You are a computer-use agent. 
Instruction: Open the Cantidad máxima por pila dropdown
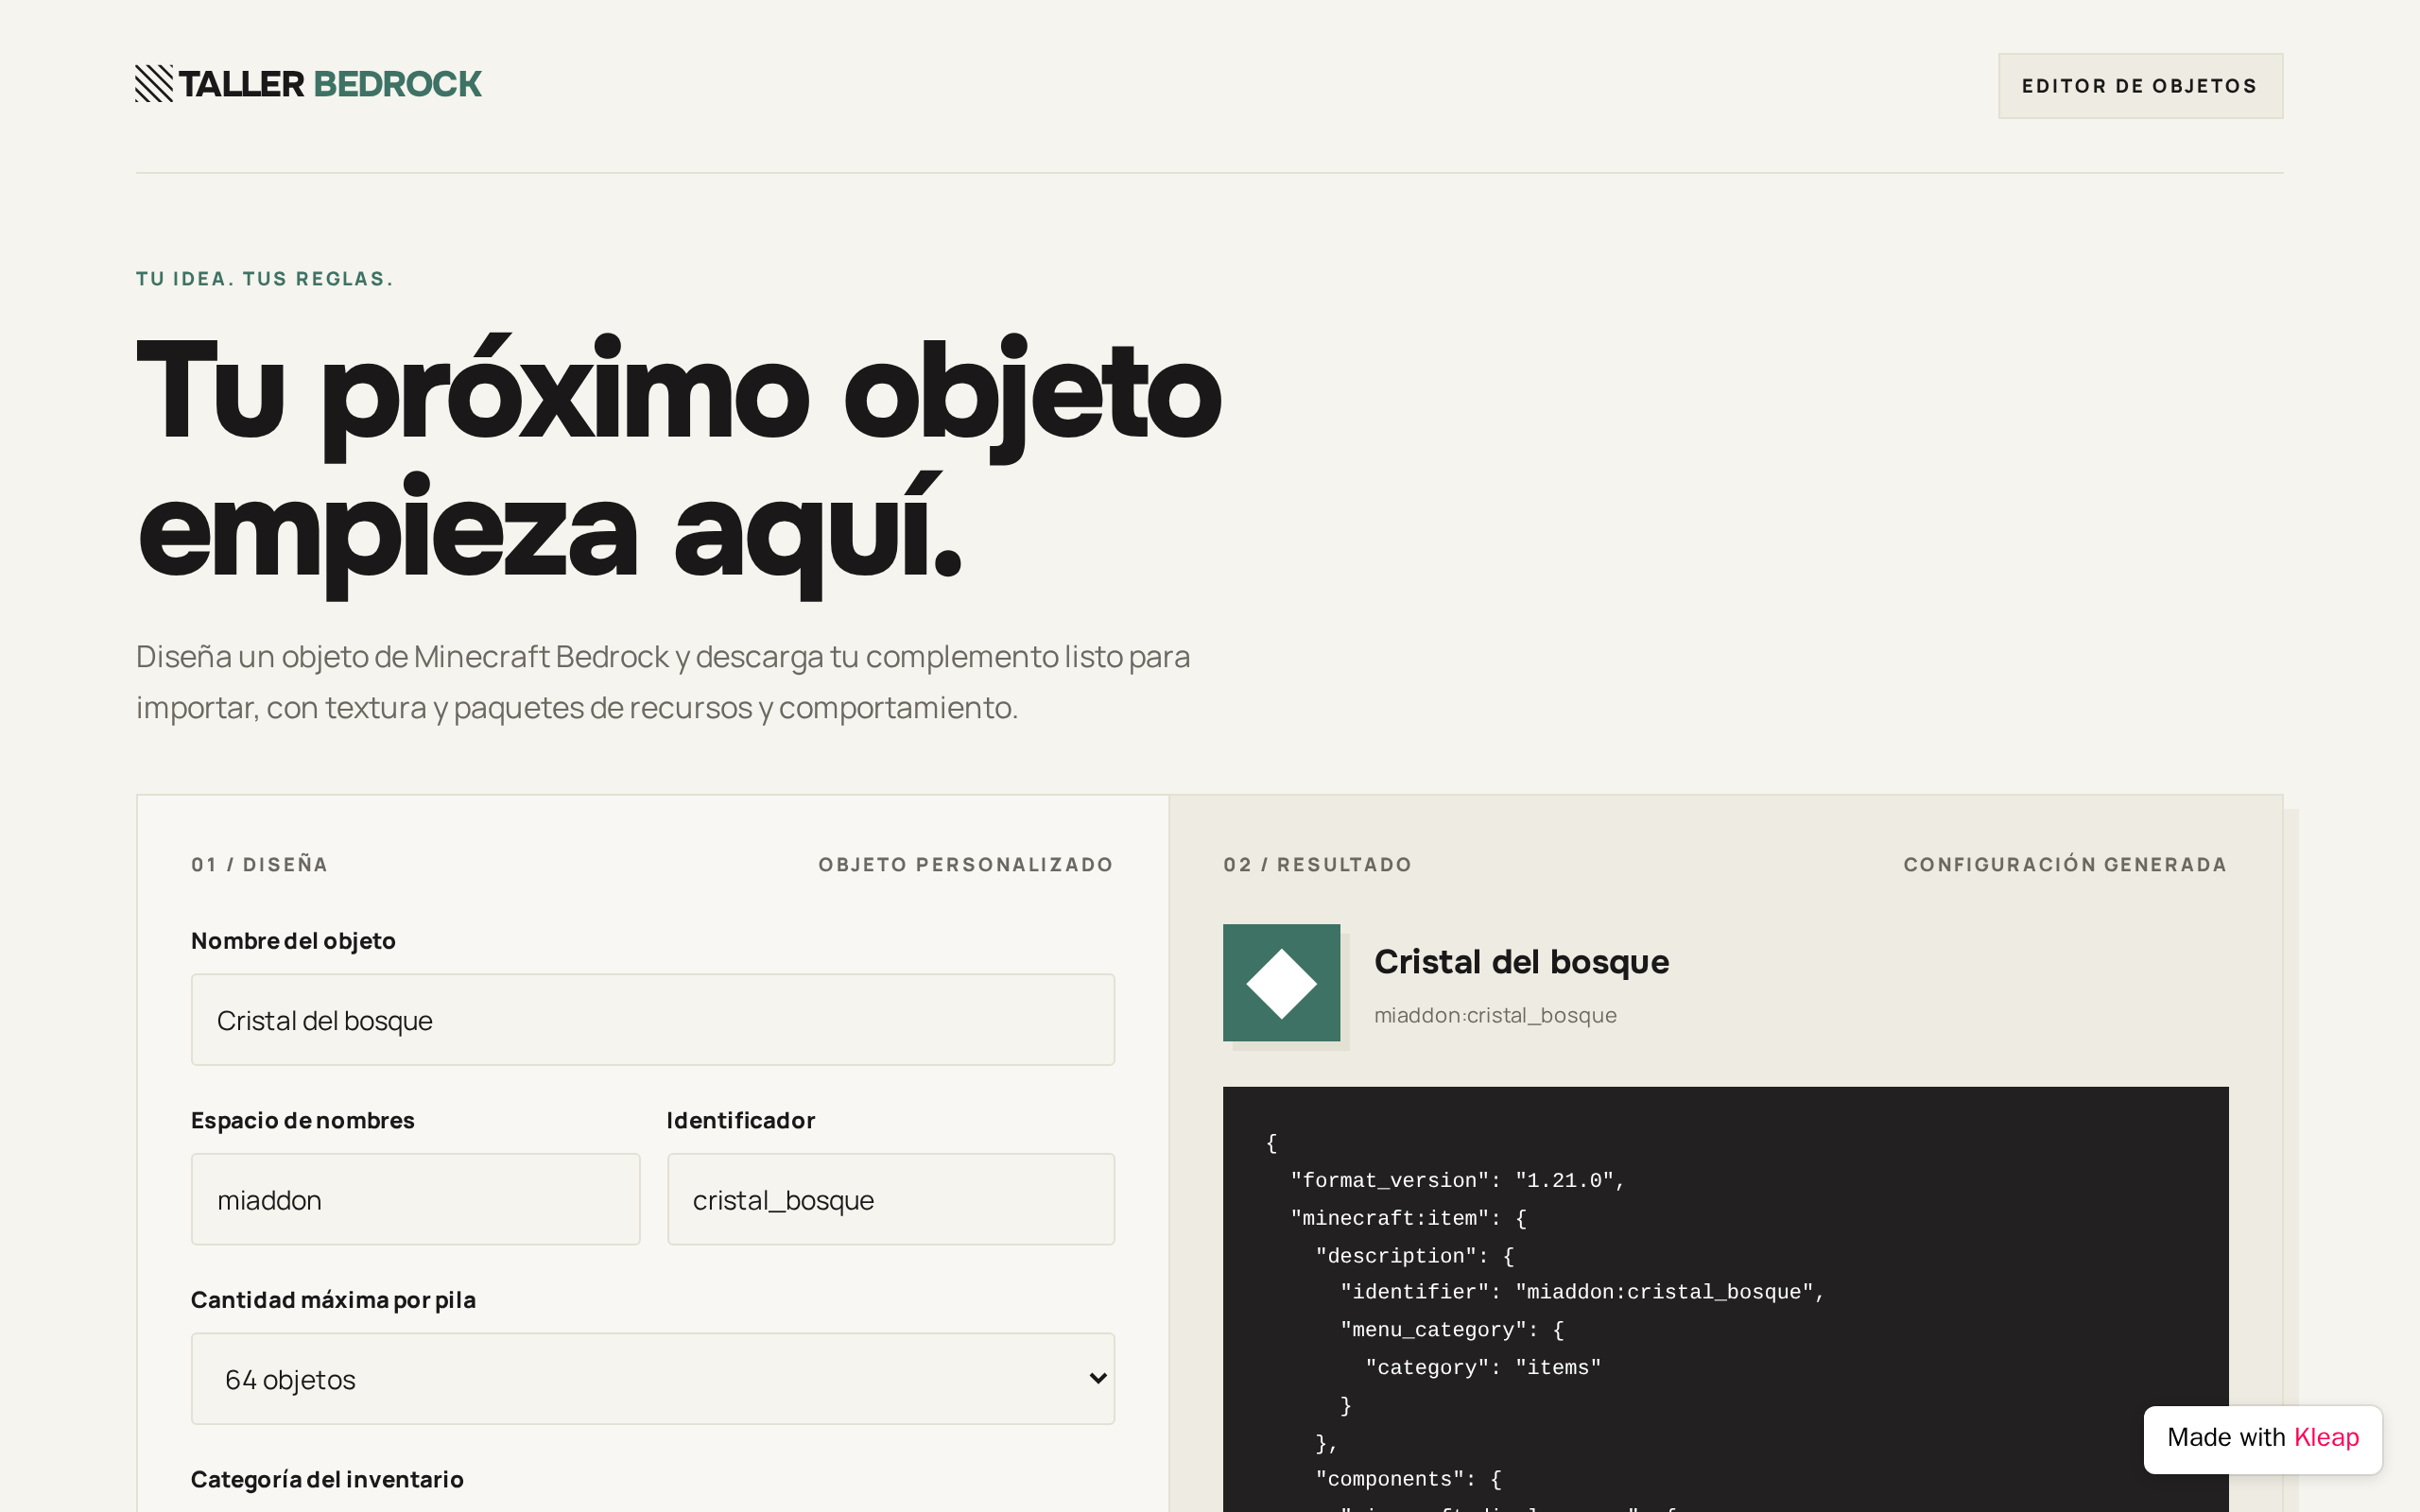click(653, 1378)
